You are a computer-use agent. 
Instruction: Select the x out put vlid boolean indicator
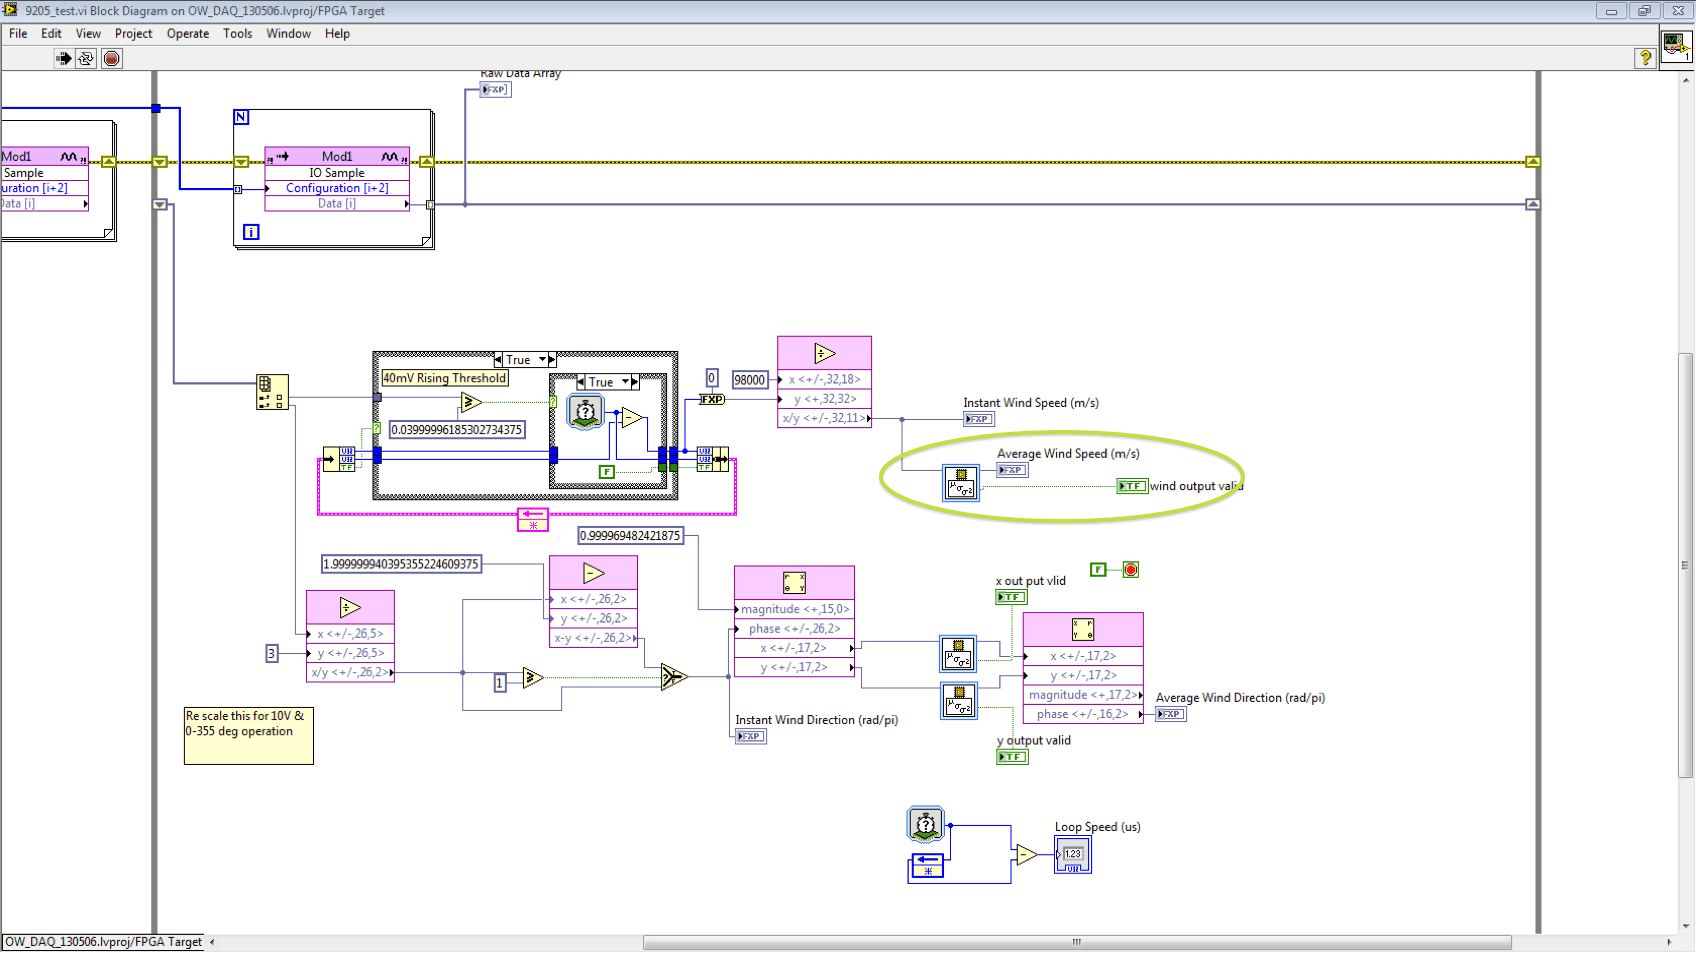pyautogui.click(x=1011, y=597)
